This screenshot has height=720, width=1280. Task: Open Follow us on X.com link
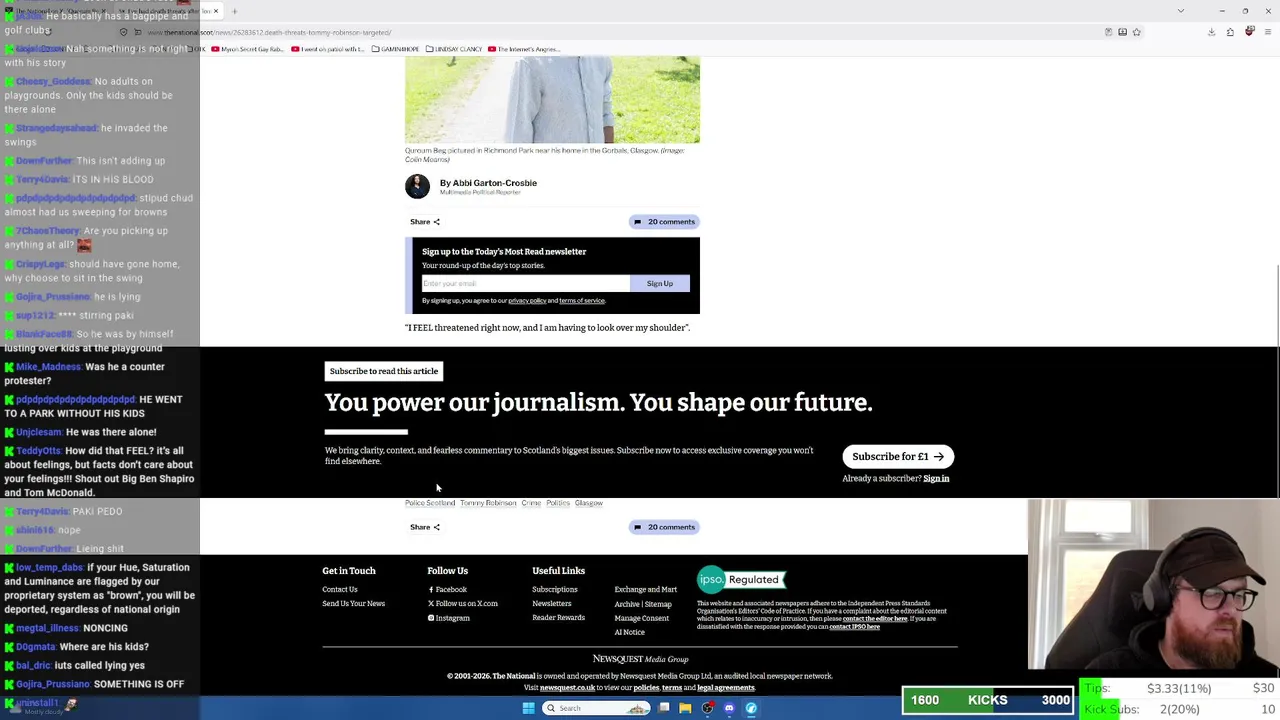point(463,604)
